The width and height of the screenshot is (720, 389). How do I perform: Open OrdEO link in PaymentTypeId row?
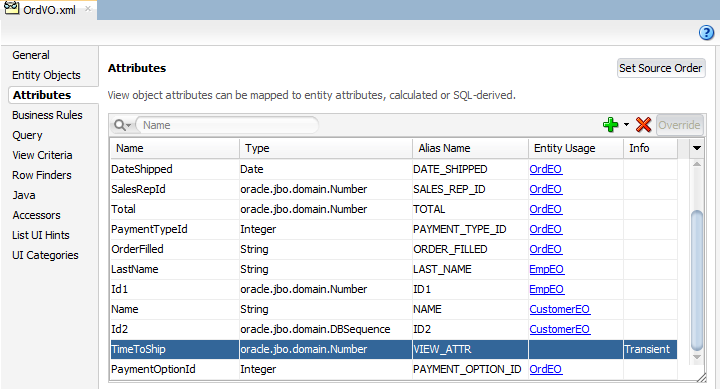(546, 229)
